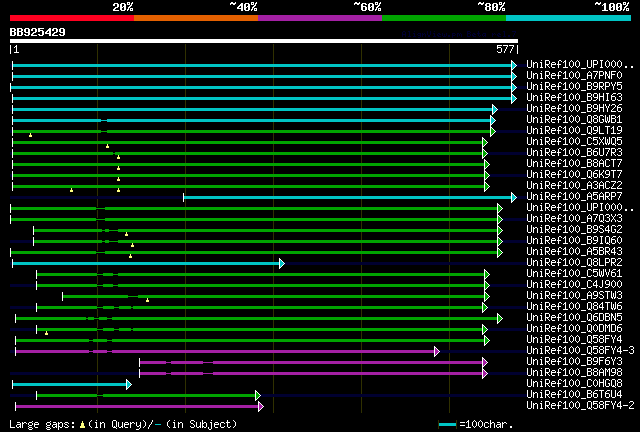This screenshot has width=640, height=432.
Task: Select the UniRef100_B8ACT7 hit label
Action: click(x=574, y=164)
